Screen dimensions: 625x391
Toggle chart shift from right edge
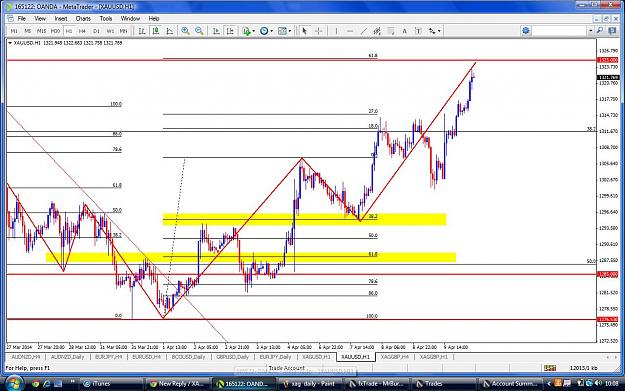230,31
